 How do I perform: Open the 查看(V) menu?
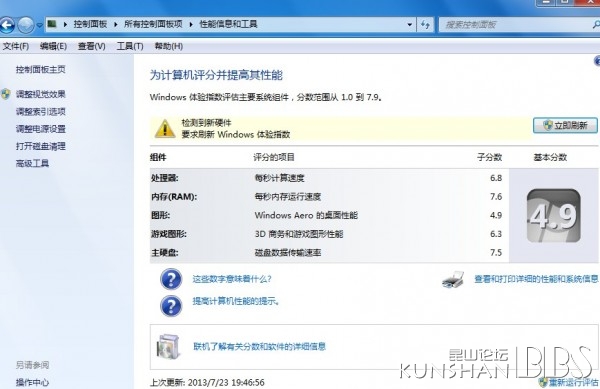coord(91,46)
